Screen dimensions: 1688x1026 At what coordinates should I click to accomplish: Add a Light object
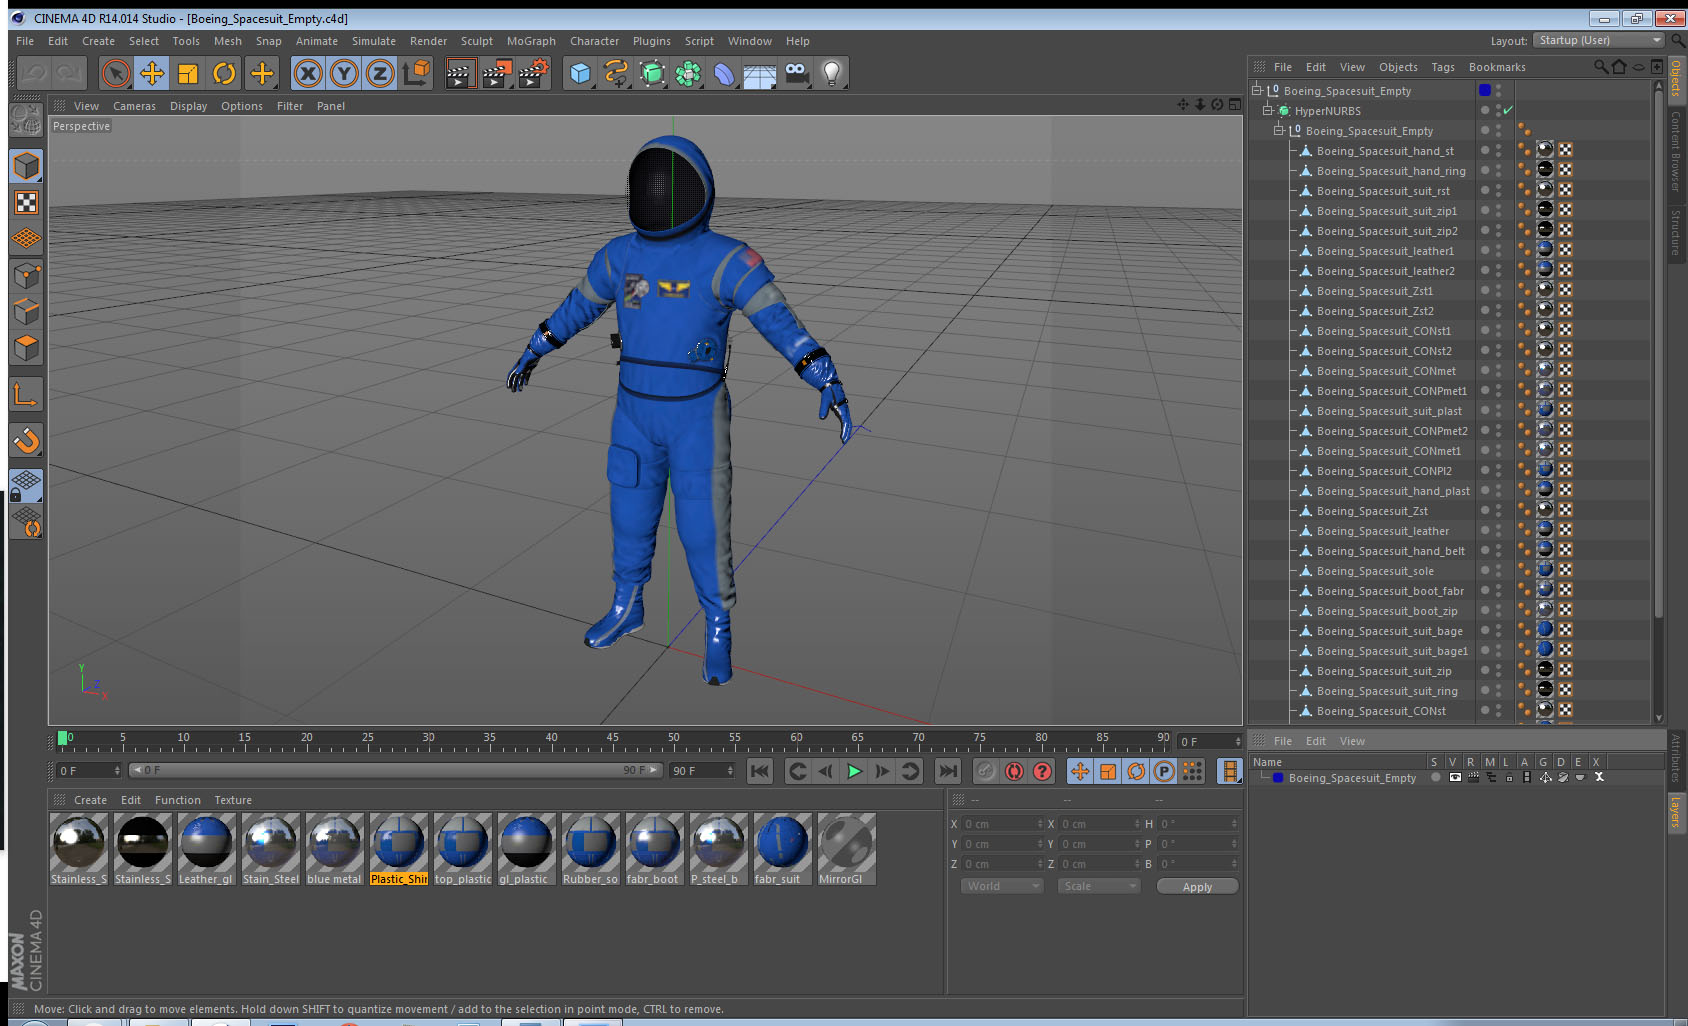[832, 73]
